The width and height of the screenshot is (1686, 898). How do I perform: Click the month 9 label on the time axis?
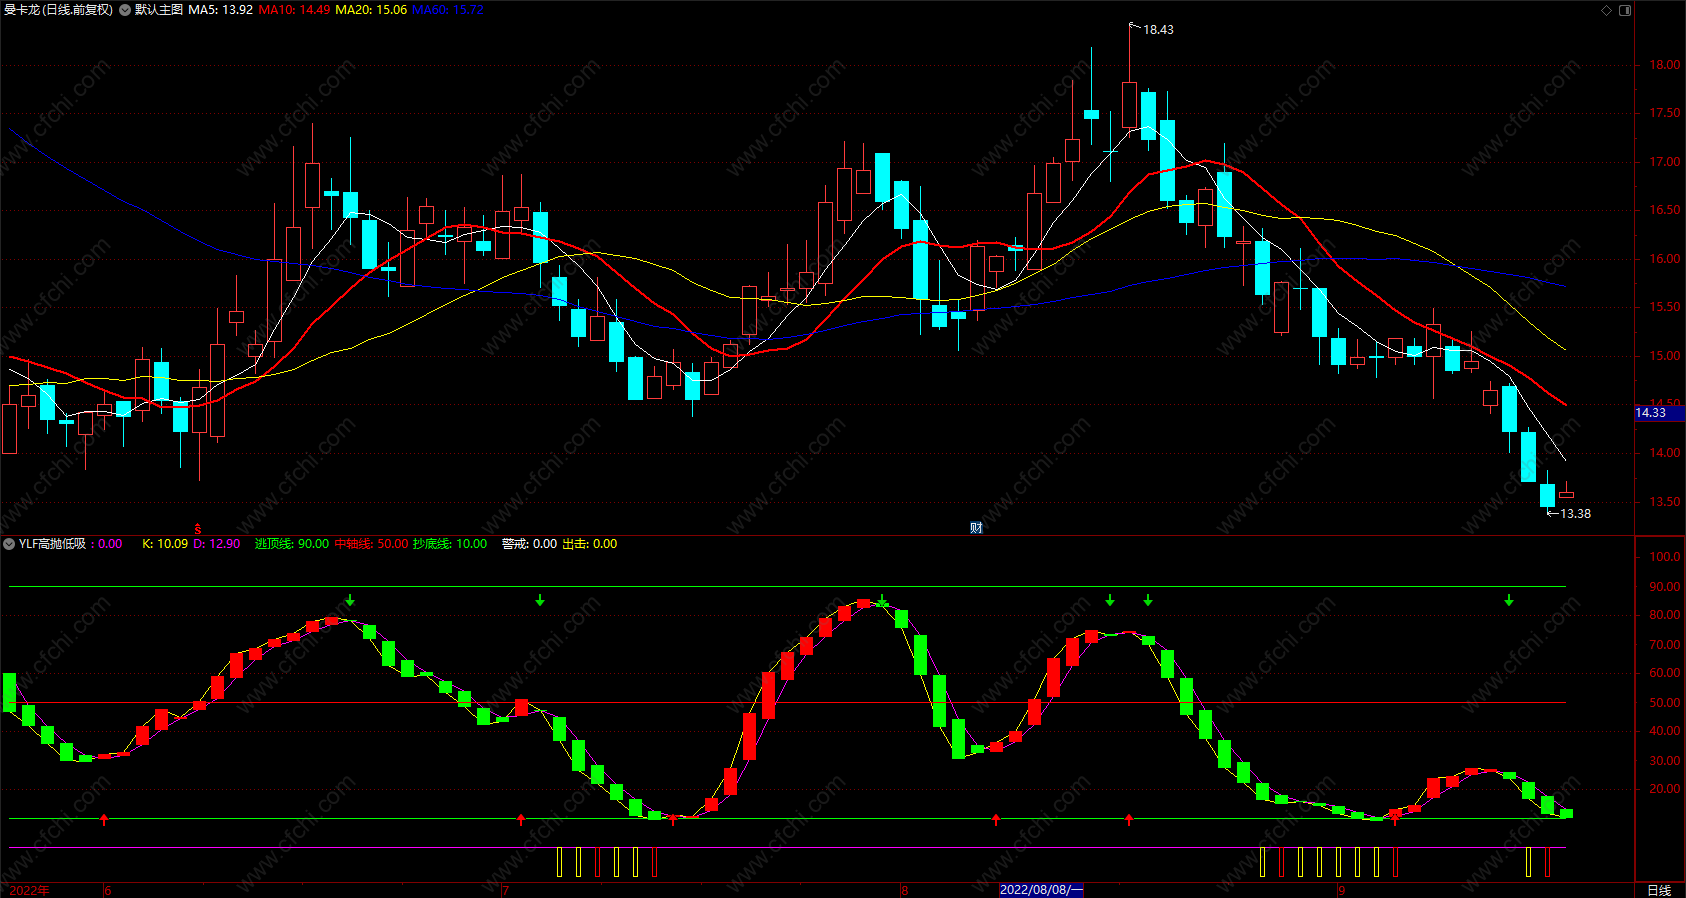1342,890
